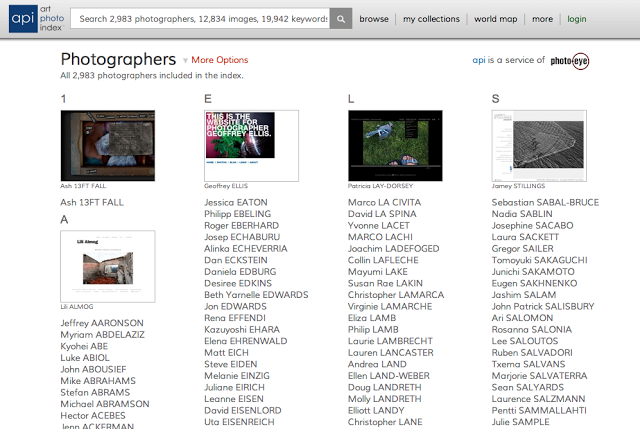
Task: Click into the keyword search field
Action: tap(202, 18)
